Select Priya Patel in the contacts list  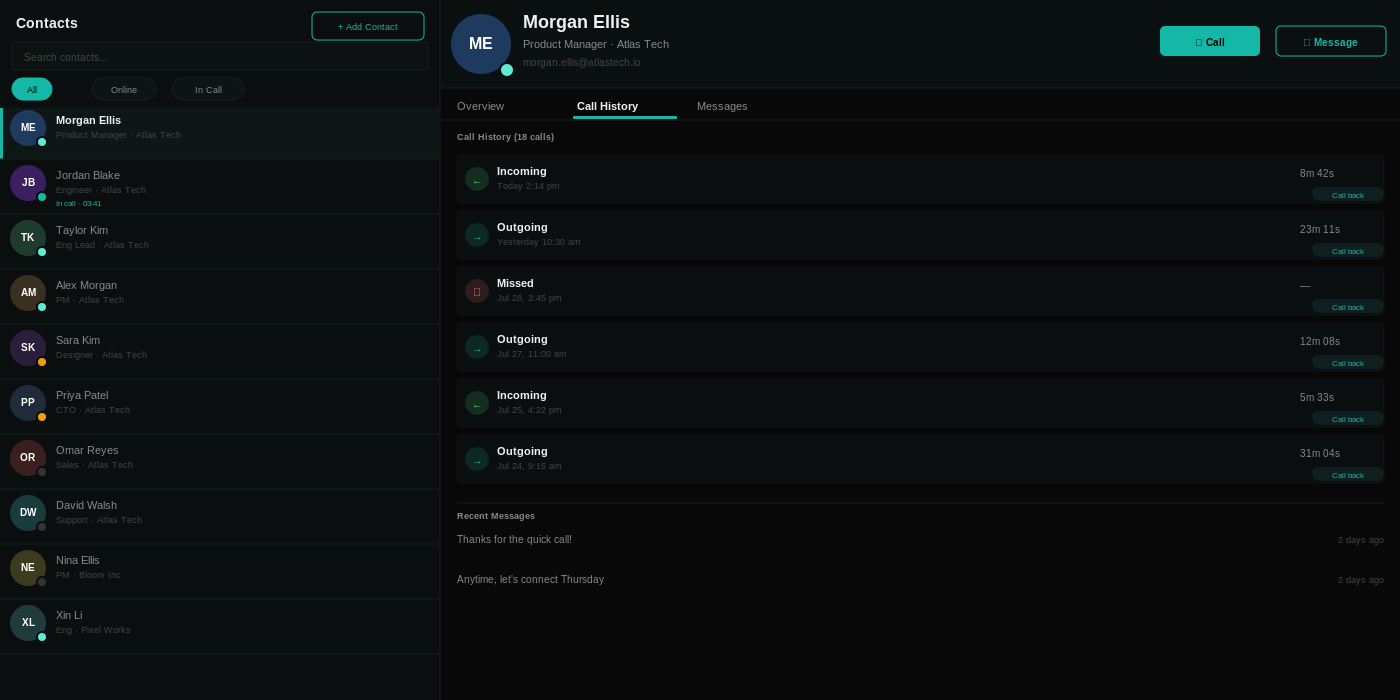(220, 407)
